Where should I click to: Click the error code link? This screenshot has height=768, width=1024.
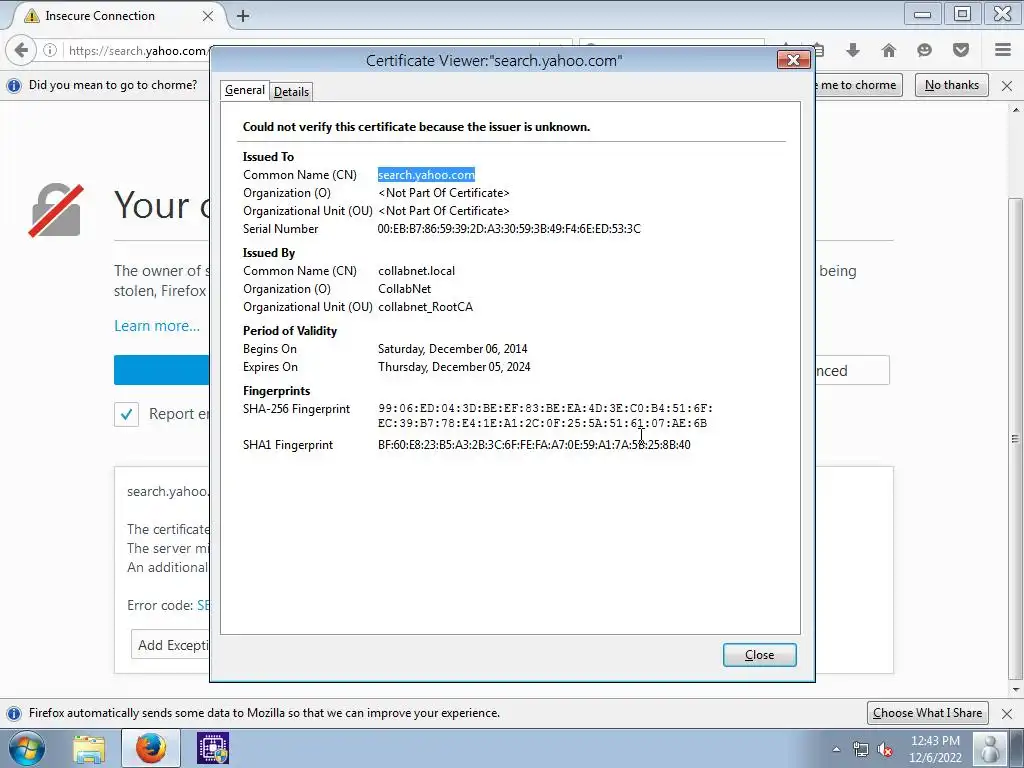pos(203,605)
